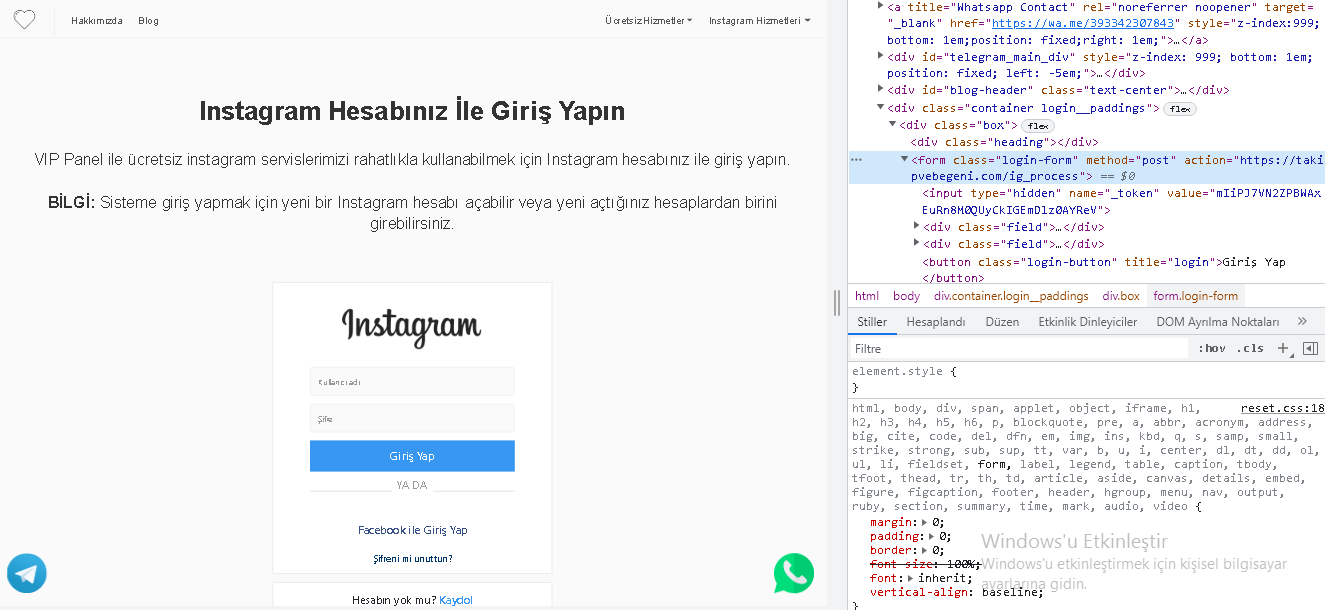The image size is (1325, 610).
Task: Collapse the login-form form node
Action: (905, 159)
